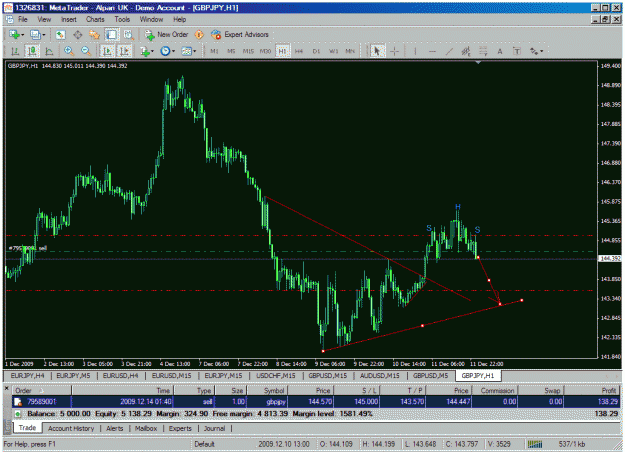Screen dimensions: 625x452
Task: Expand the New Chart dropdown arrow
Action: click(23, 35)
